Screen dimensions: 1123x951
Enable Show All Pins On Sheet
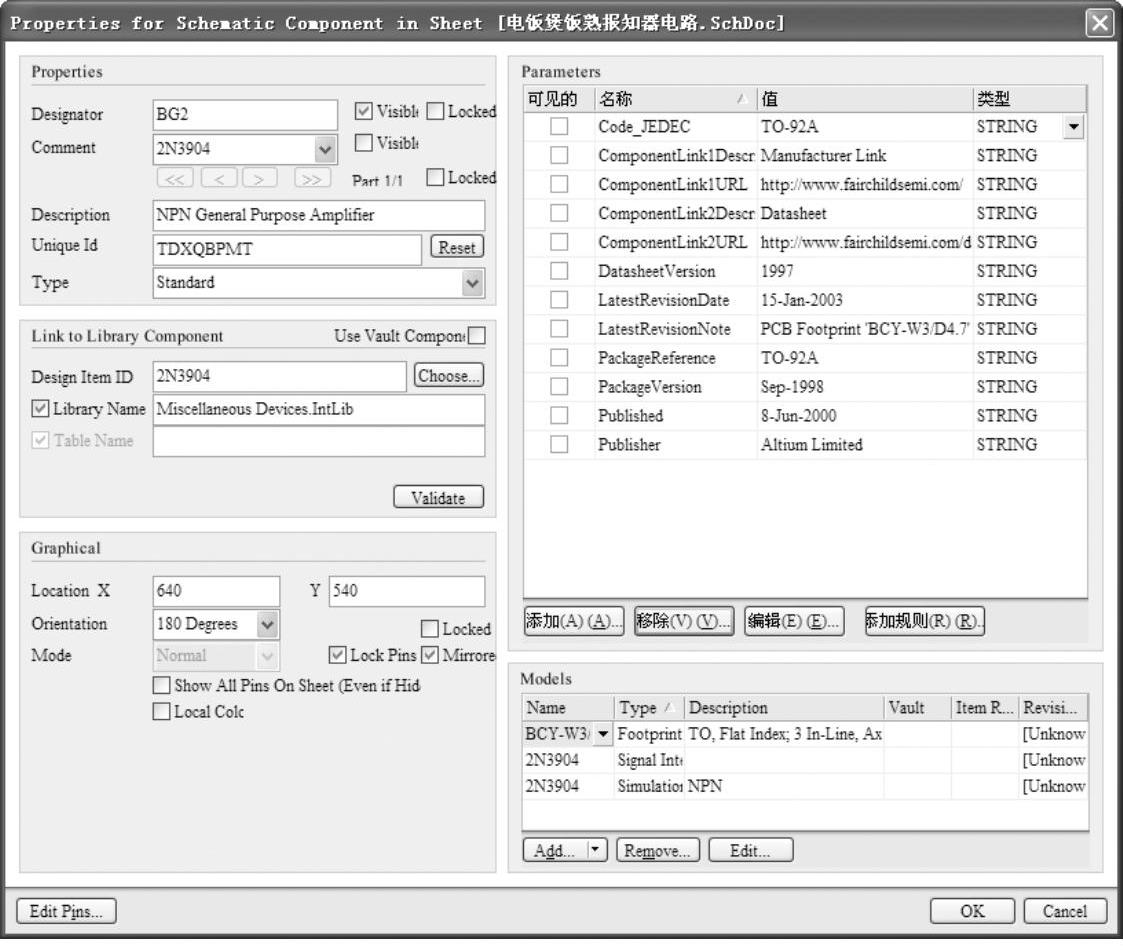[161, 686]
